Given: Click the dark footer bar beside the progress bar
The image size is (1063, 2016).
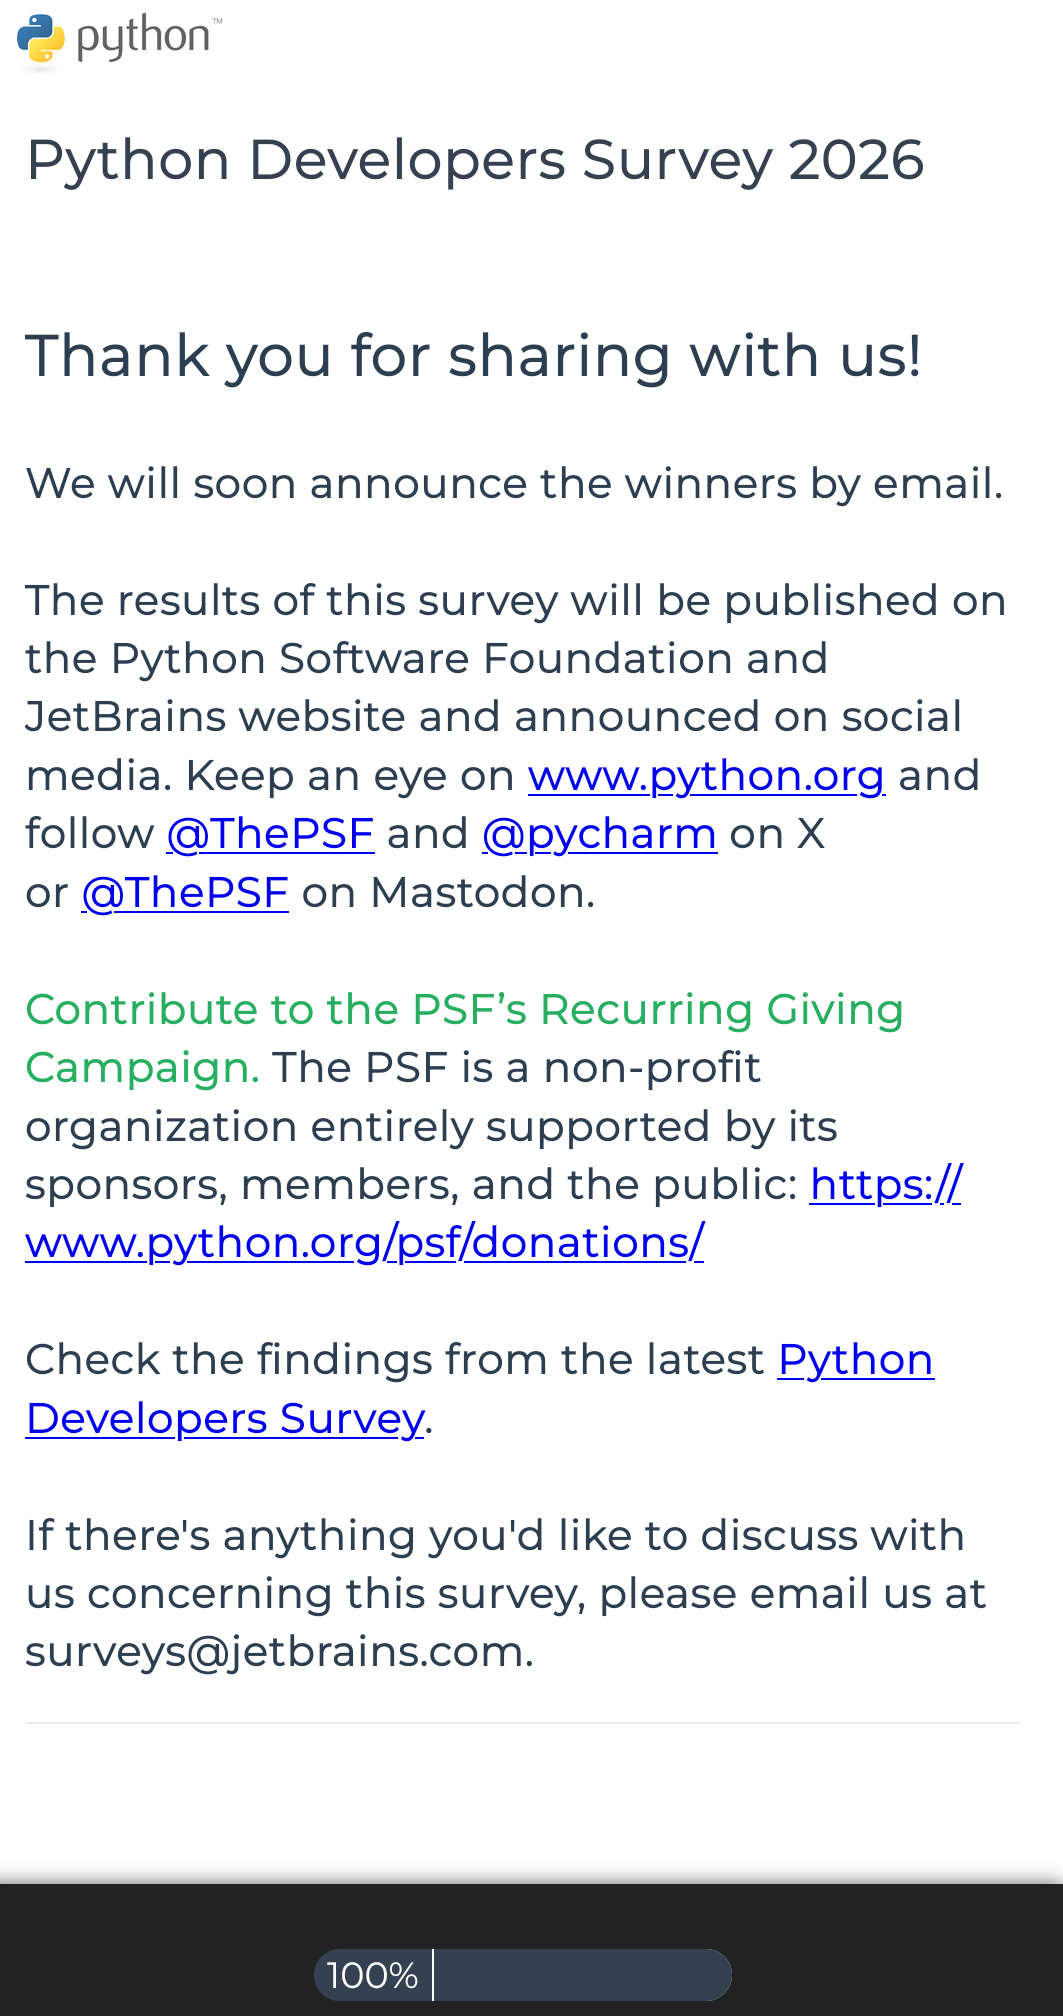Looking at the screenshot, I should [900, 1950].
